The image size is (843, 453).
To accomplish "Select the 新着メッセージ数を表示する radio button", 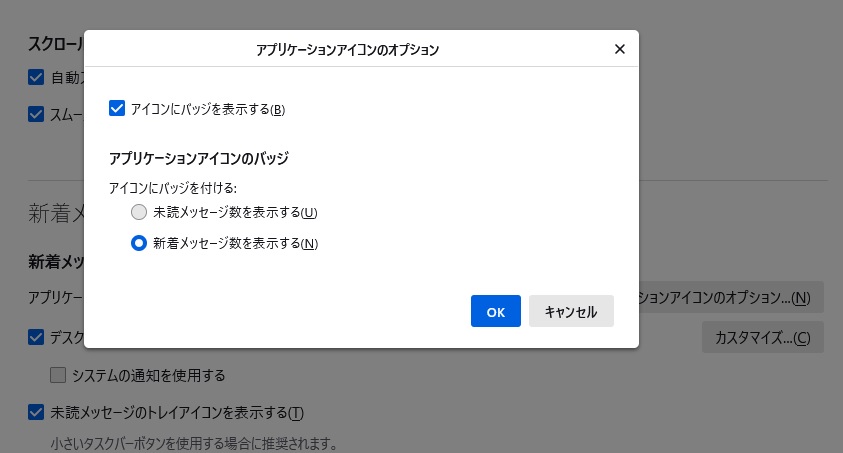I will point(140,243).
